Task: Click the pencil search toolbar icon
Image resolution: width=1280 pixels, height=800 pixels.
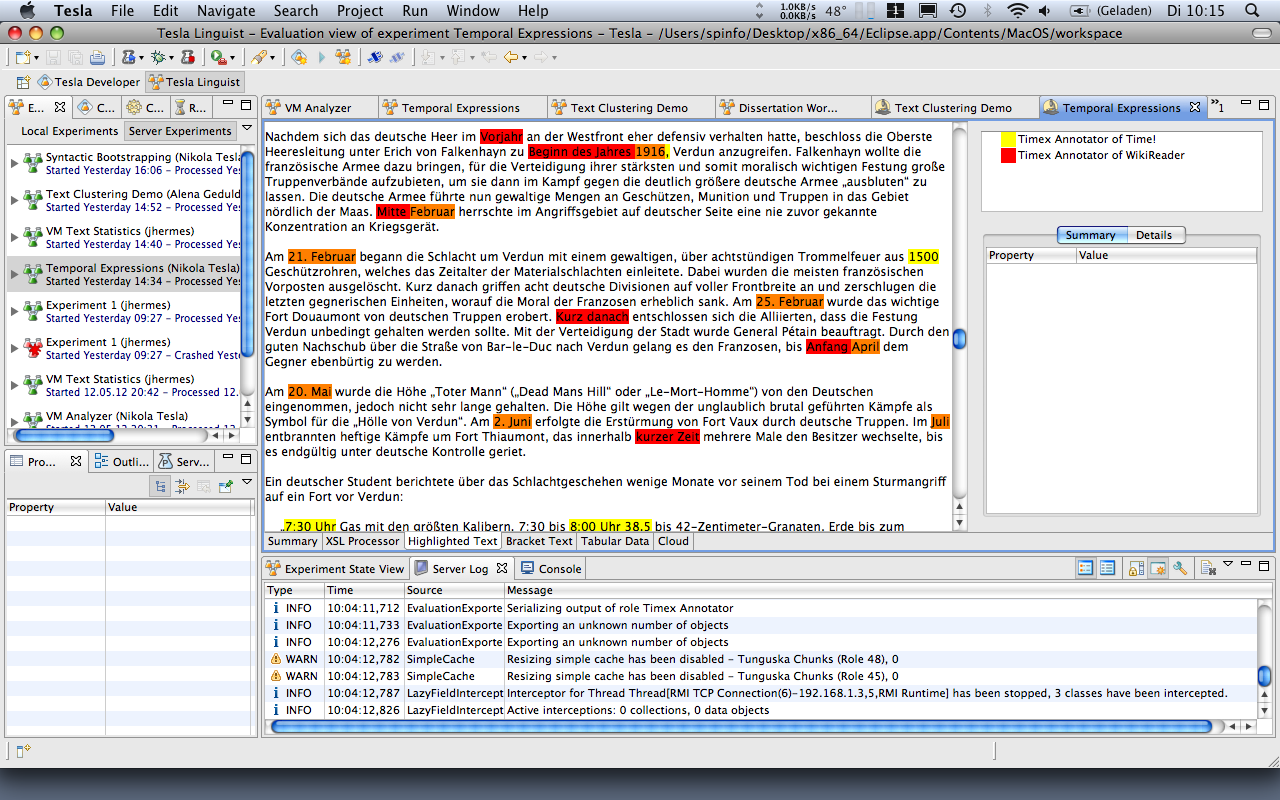Action: tap(258, 57)
